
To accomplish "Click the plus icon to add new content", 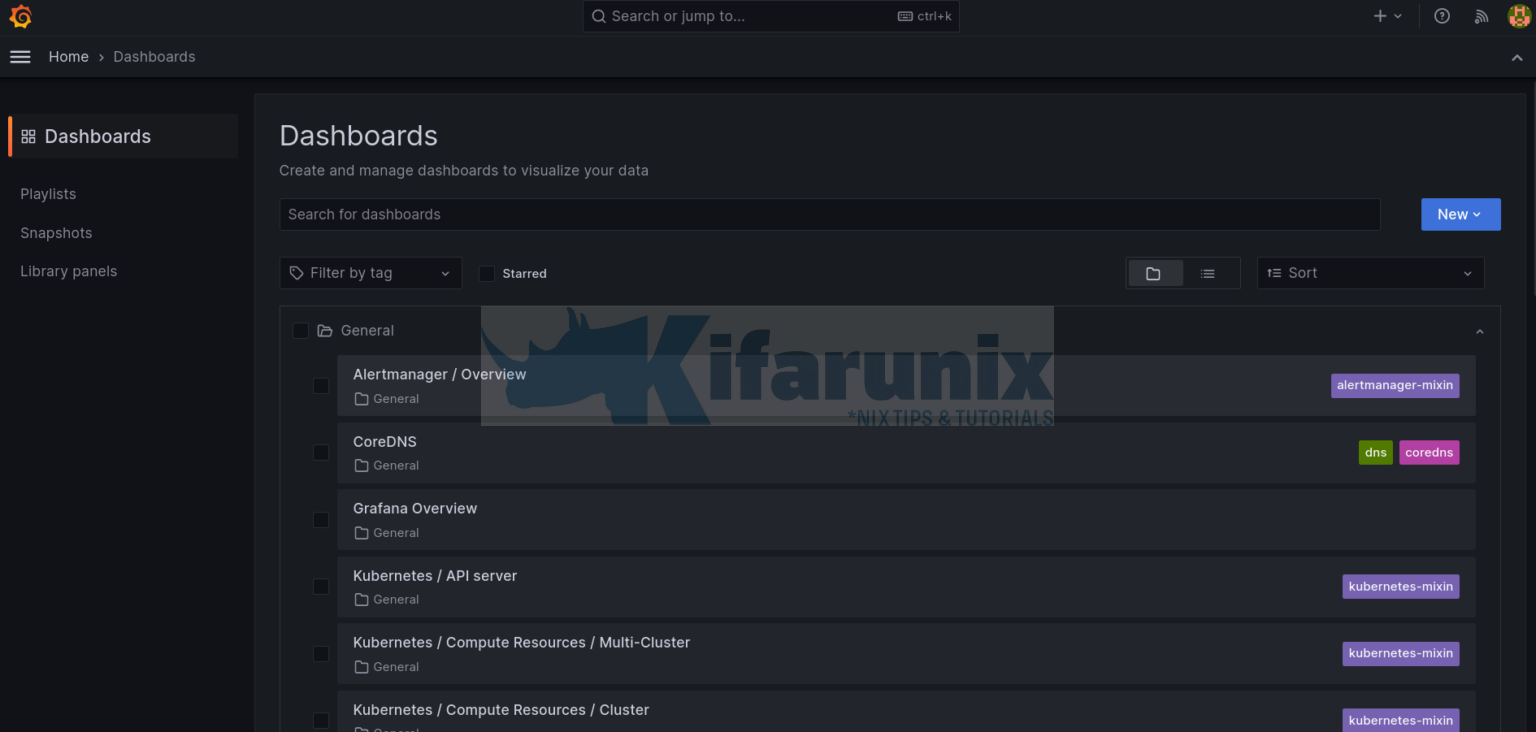I will pos(1378,16).
